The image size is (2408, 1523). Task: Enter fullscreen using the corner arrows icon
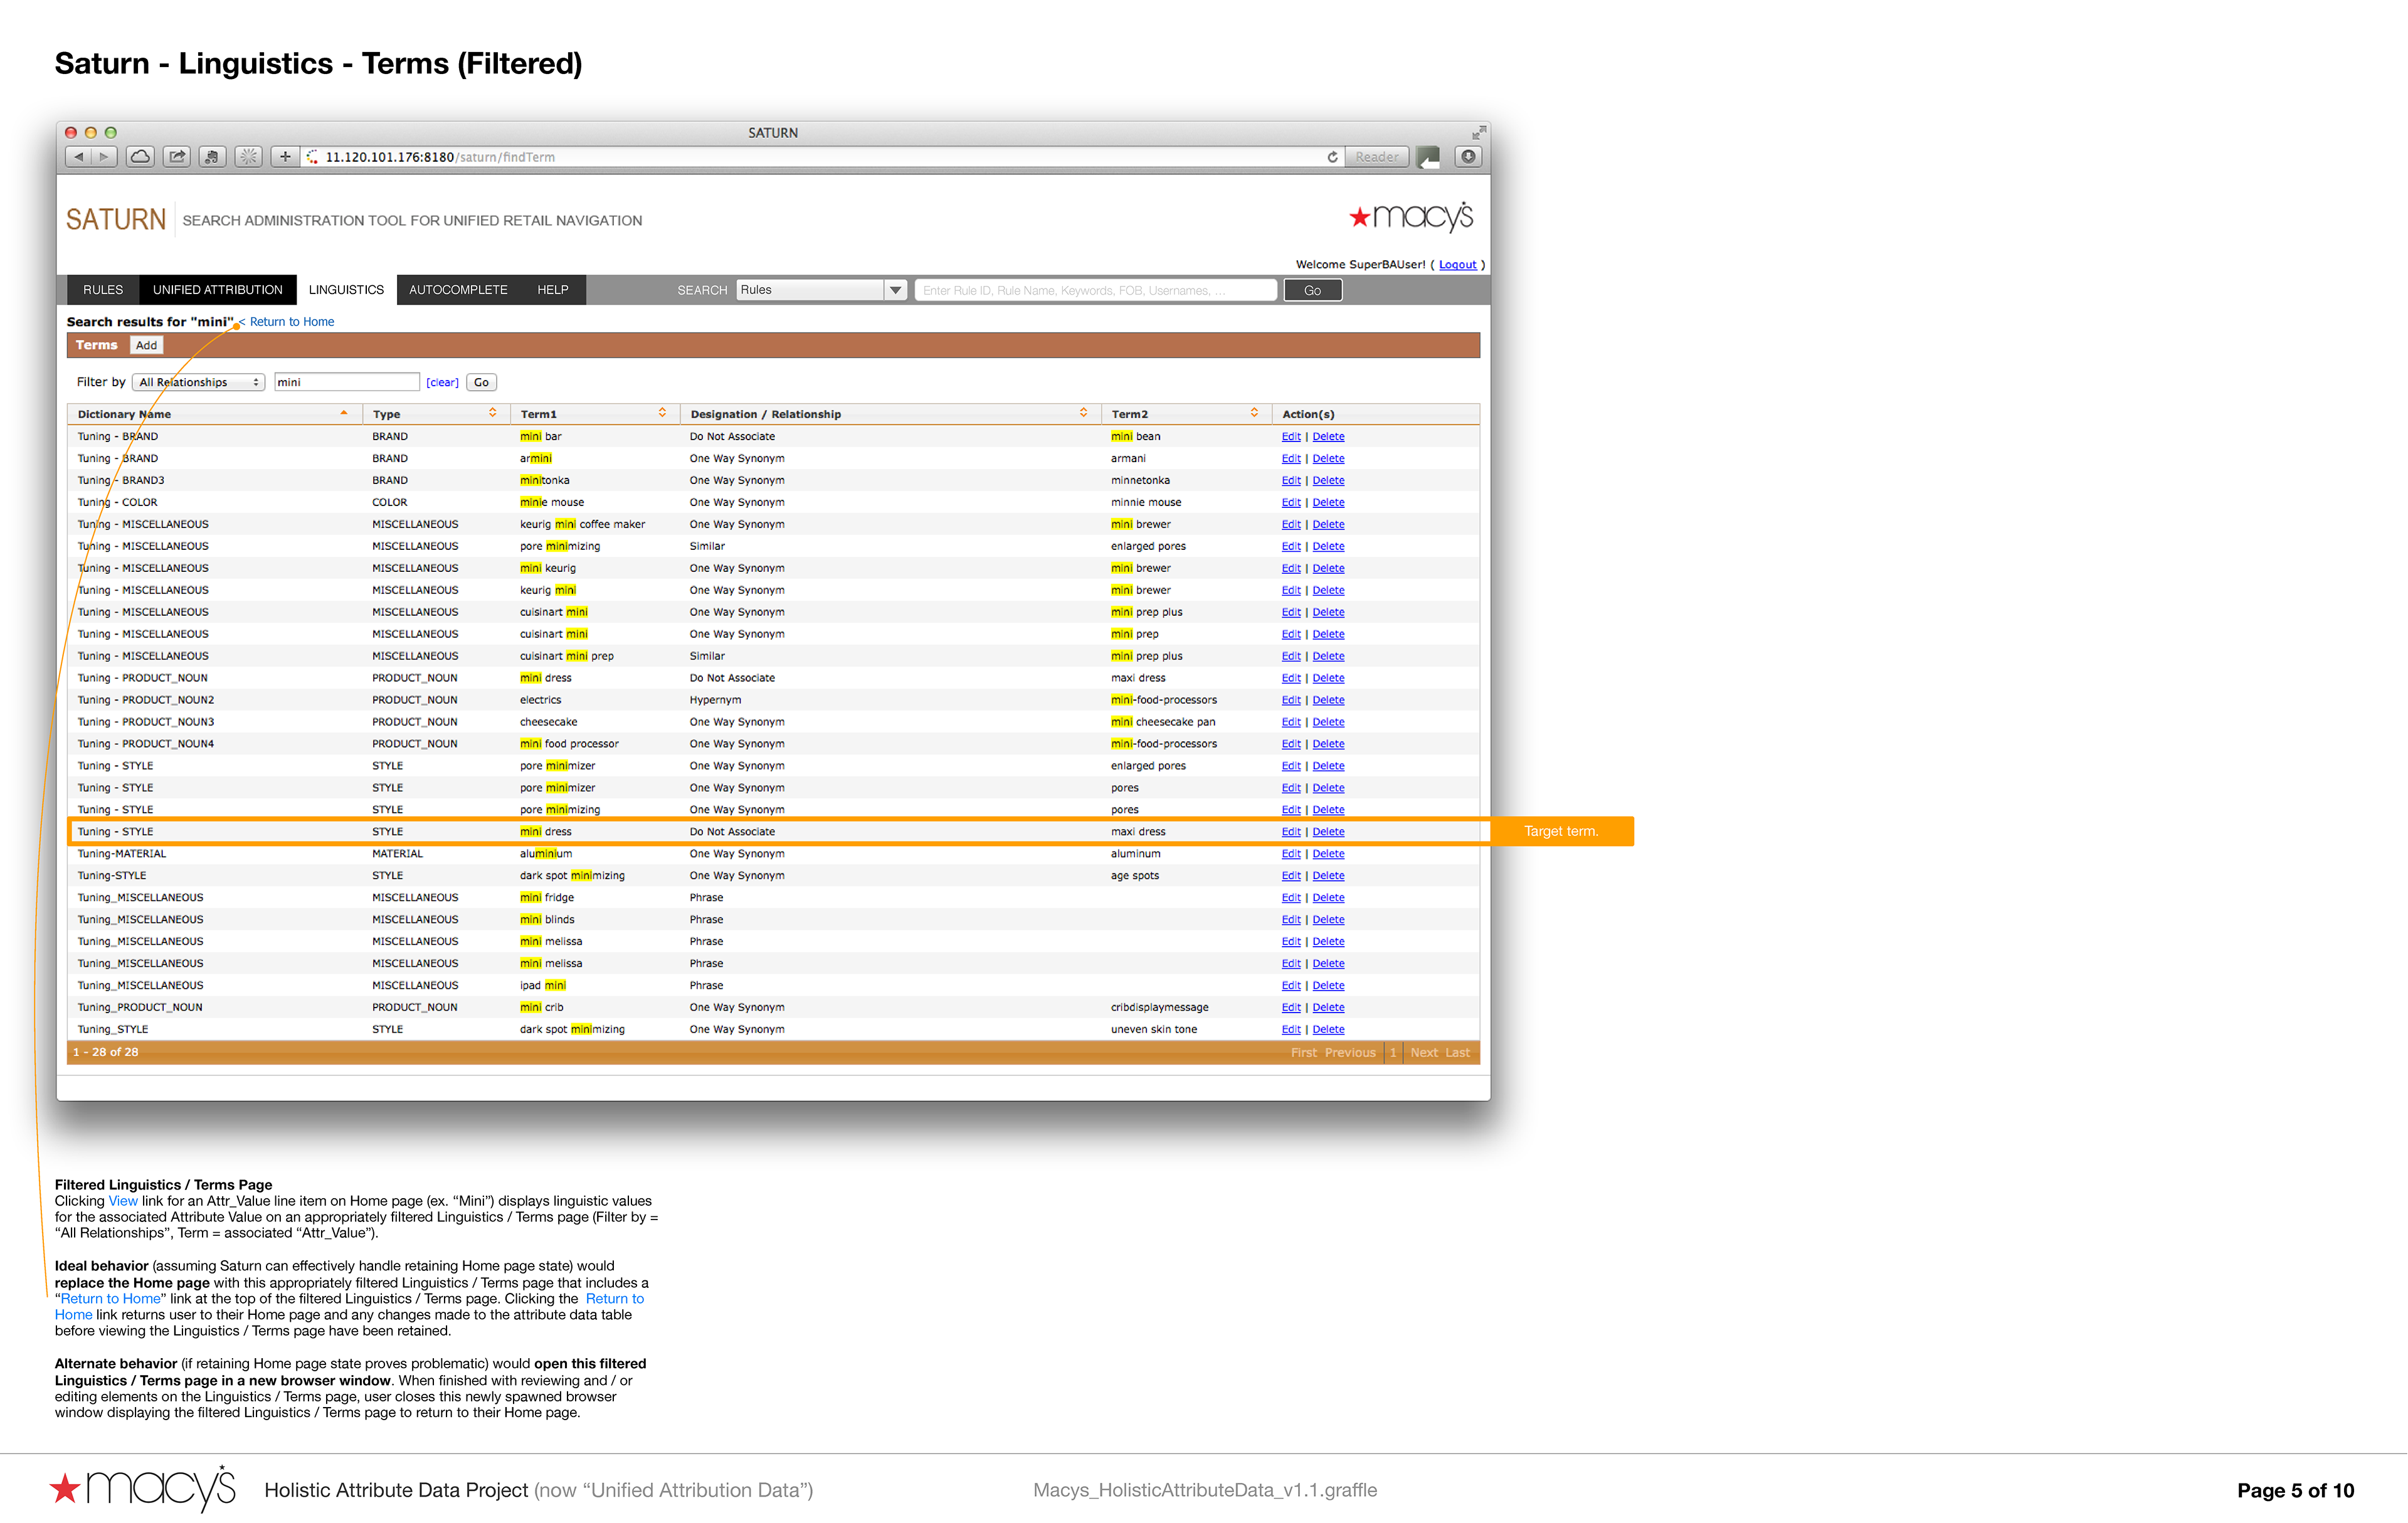1478,133
